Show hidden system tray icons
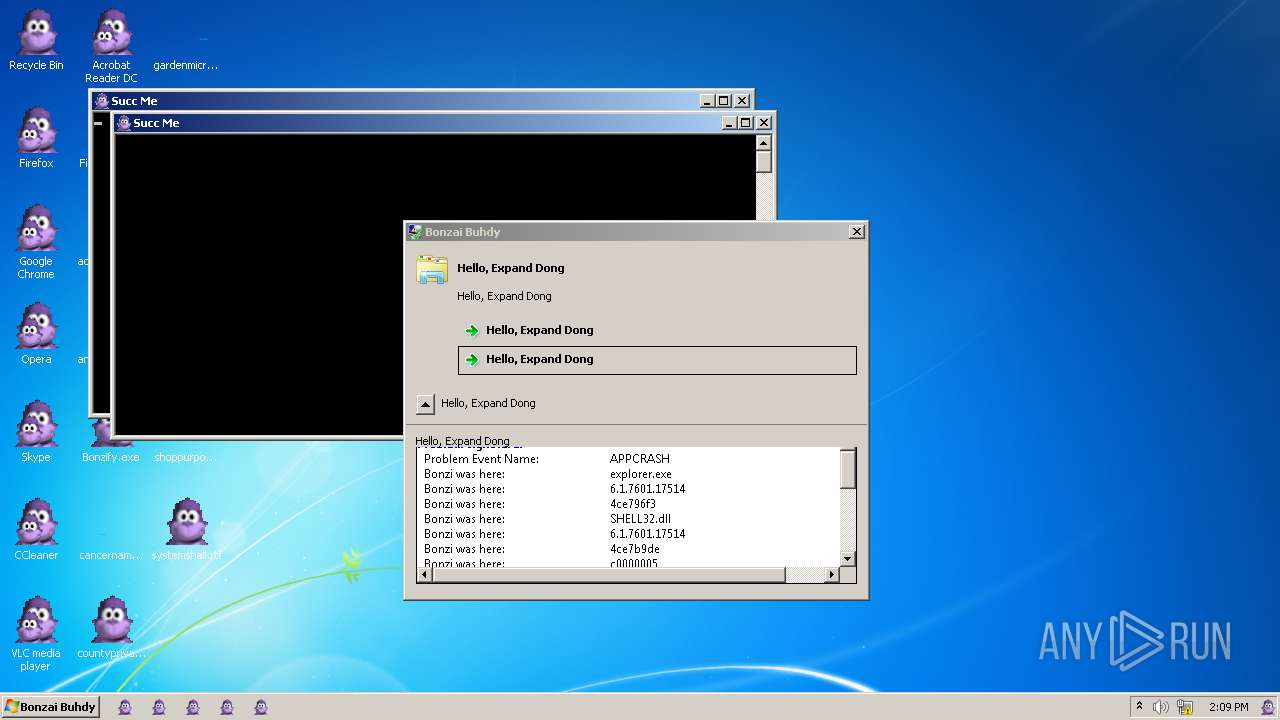This screenshot has width=1280, height=720. pos(1139,707)
